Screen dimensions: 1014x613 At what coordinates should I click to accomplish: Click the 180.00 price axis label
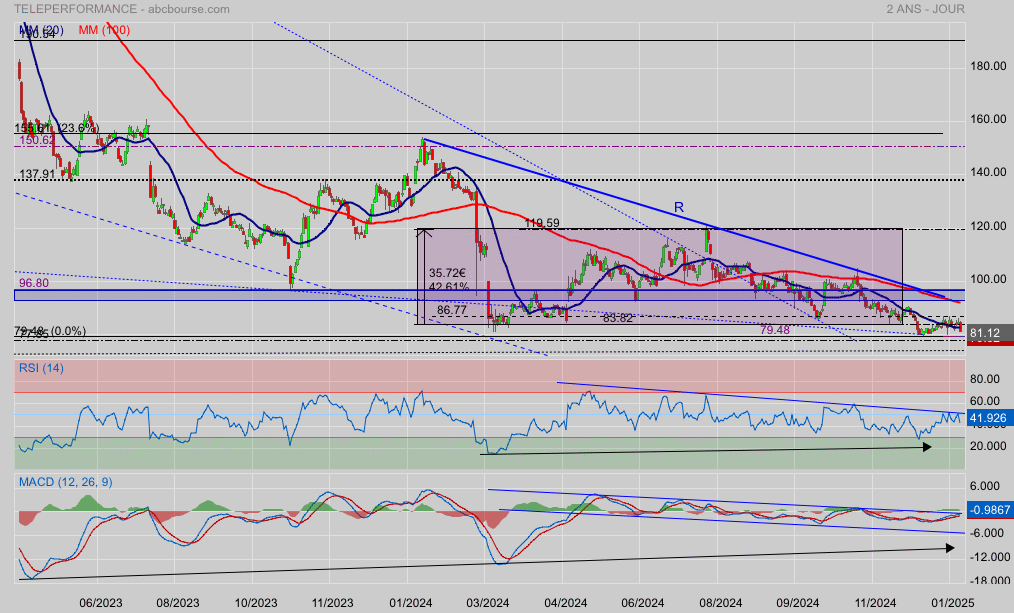[x=988, y=66]
